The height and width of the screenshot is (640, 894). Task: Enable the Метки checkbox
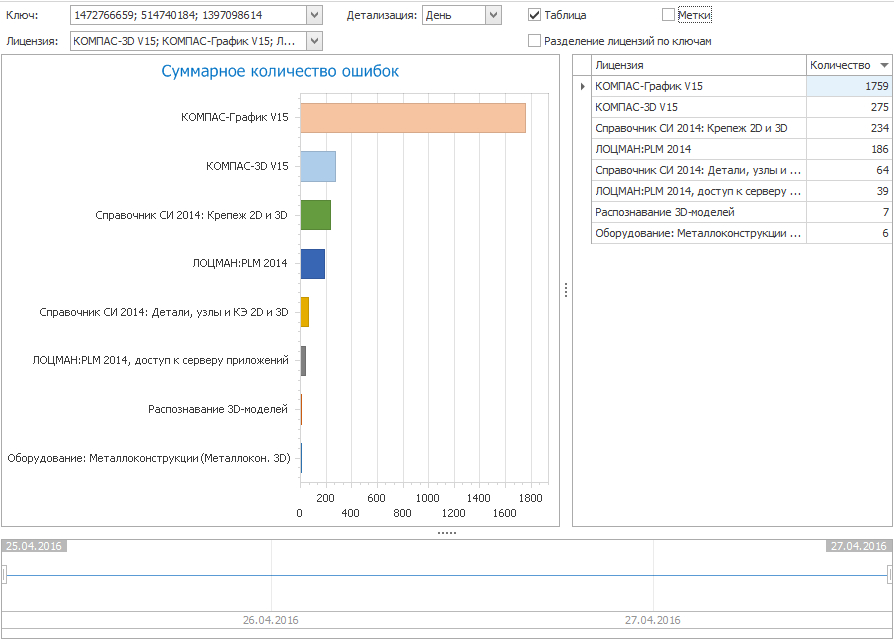tap(668, 15)
